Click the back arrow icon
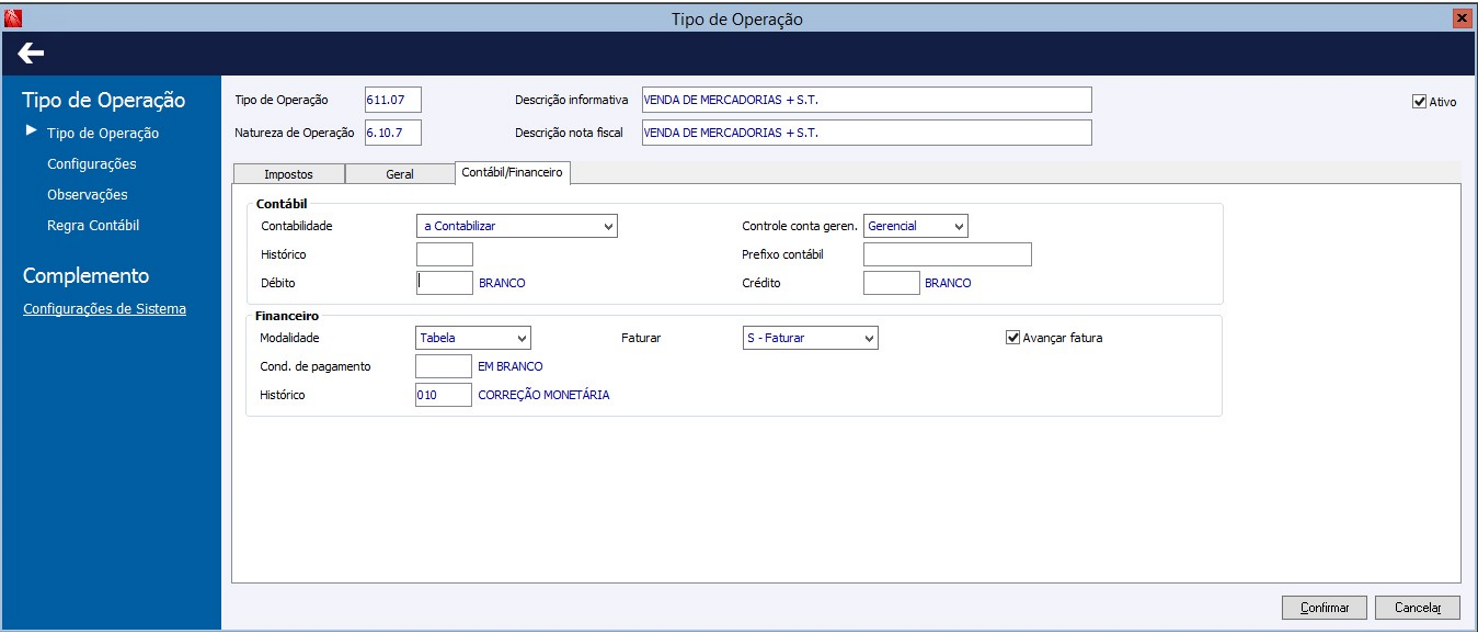Image resolution: width=1479 pixels, height=632 pixels. point(31,53)
